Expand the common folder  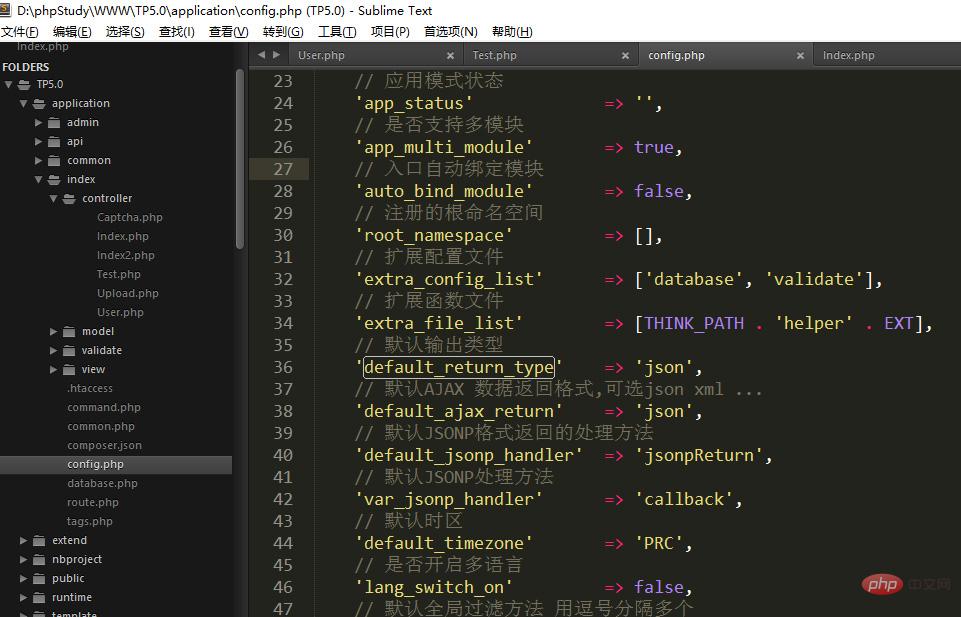(39, 161)
